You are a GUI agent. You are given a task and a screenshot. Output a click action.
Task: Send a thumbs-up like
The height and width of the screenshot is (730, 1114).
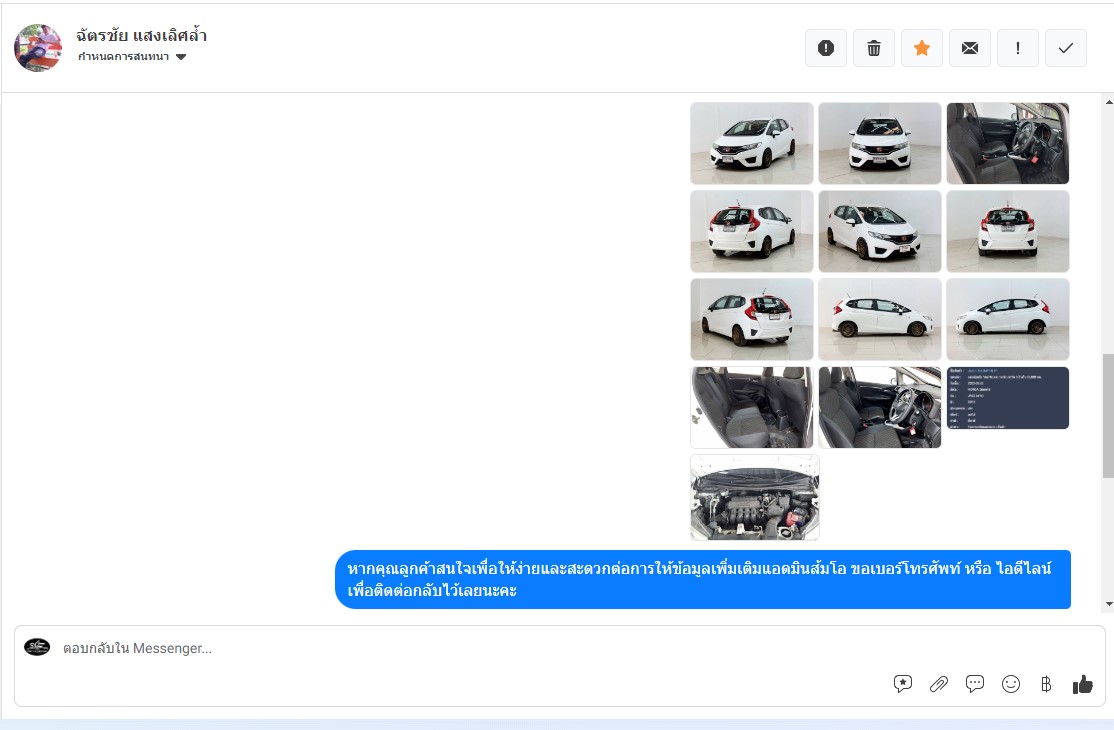pyautogui.click(x=1083, y=684)
